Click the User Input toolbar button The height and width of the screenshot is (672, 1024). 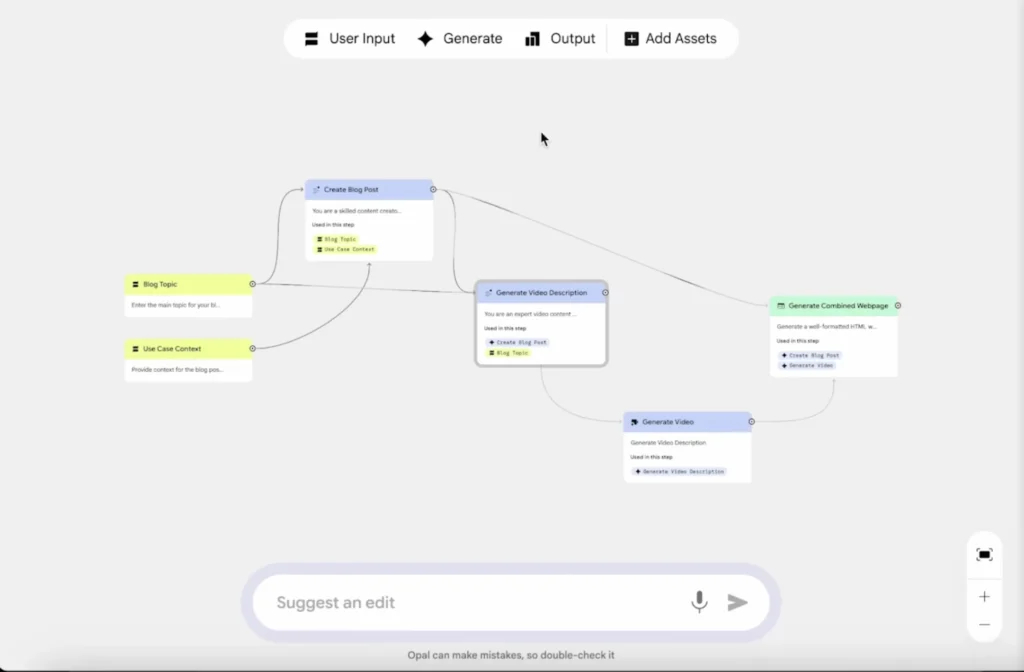349,39
